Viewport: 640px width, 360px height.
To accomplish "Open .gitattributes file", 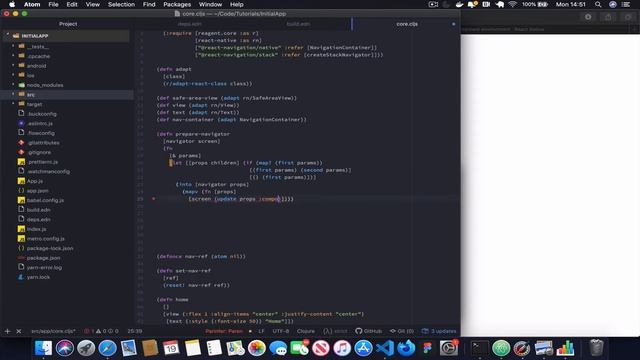I will point(43,142).
